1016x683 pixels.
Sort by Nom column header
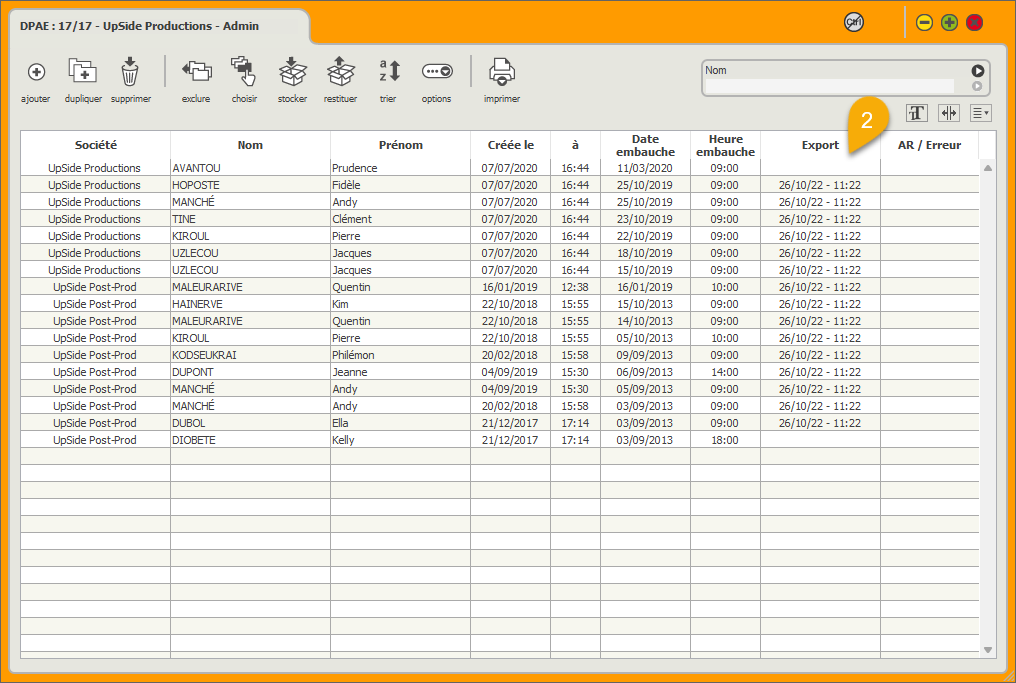pyautogui.click(x=250, y=145)
